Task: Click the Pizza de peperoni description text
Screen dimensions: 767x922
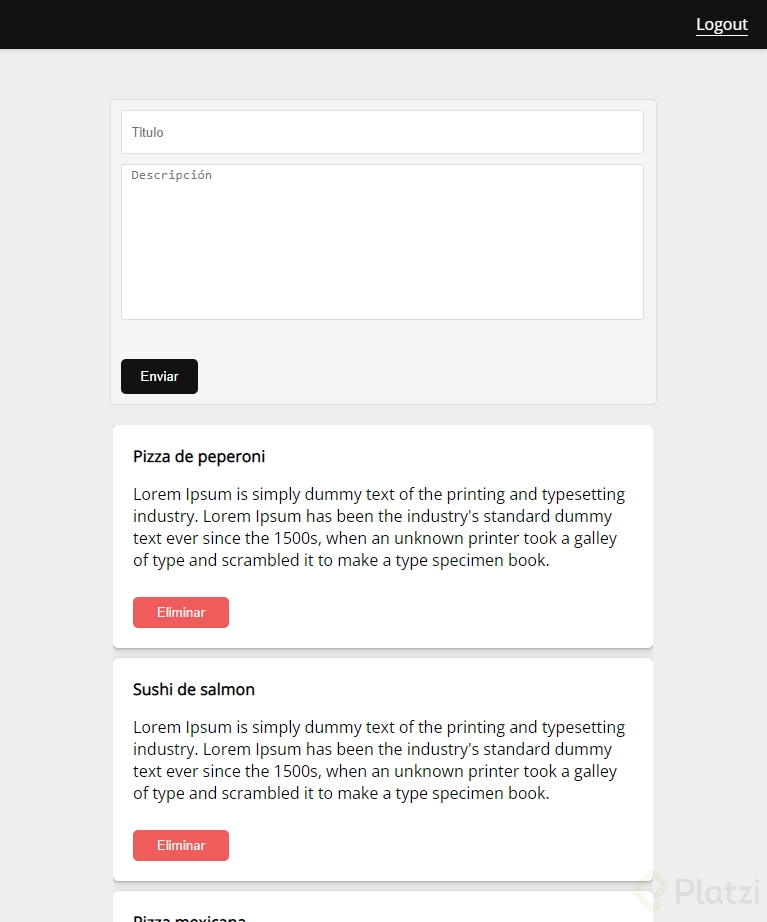Action: tap(380, 527)
